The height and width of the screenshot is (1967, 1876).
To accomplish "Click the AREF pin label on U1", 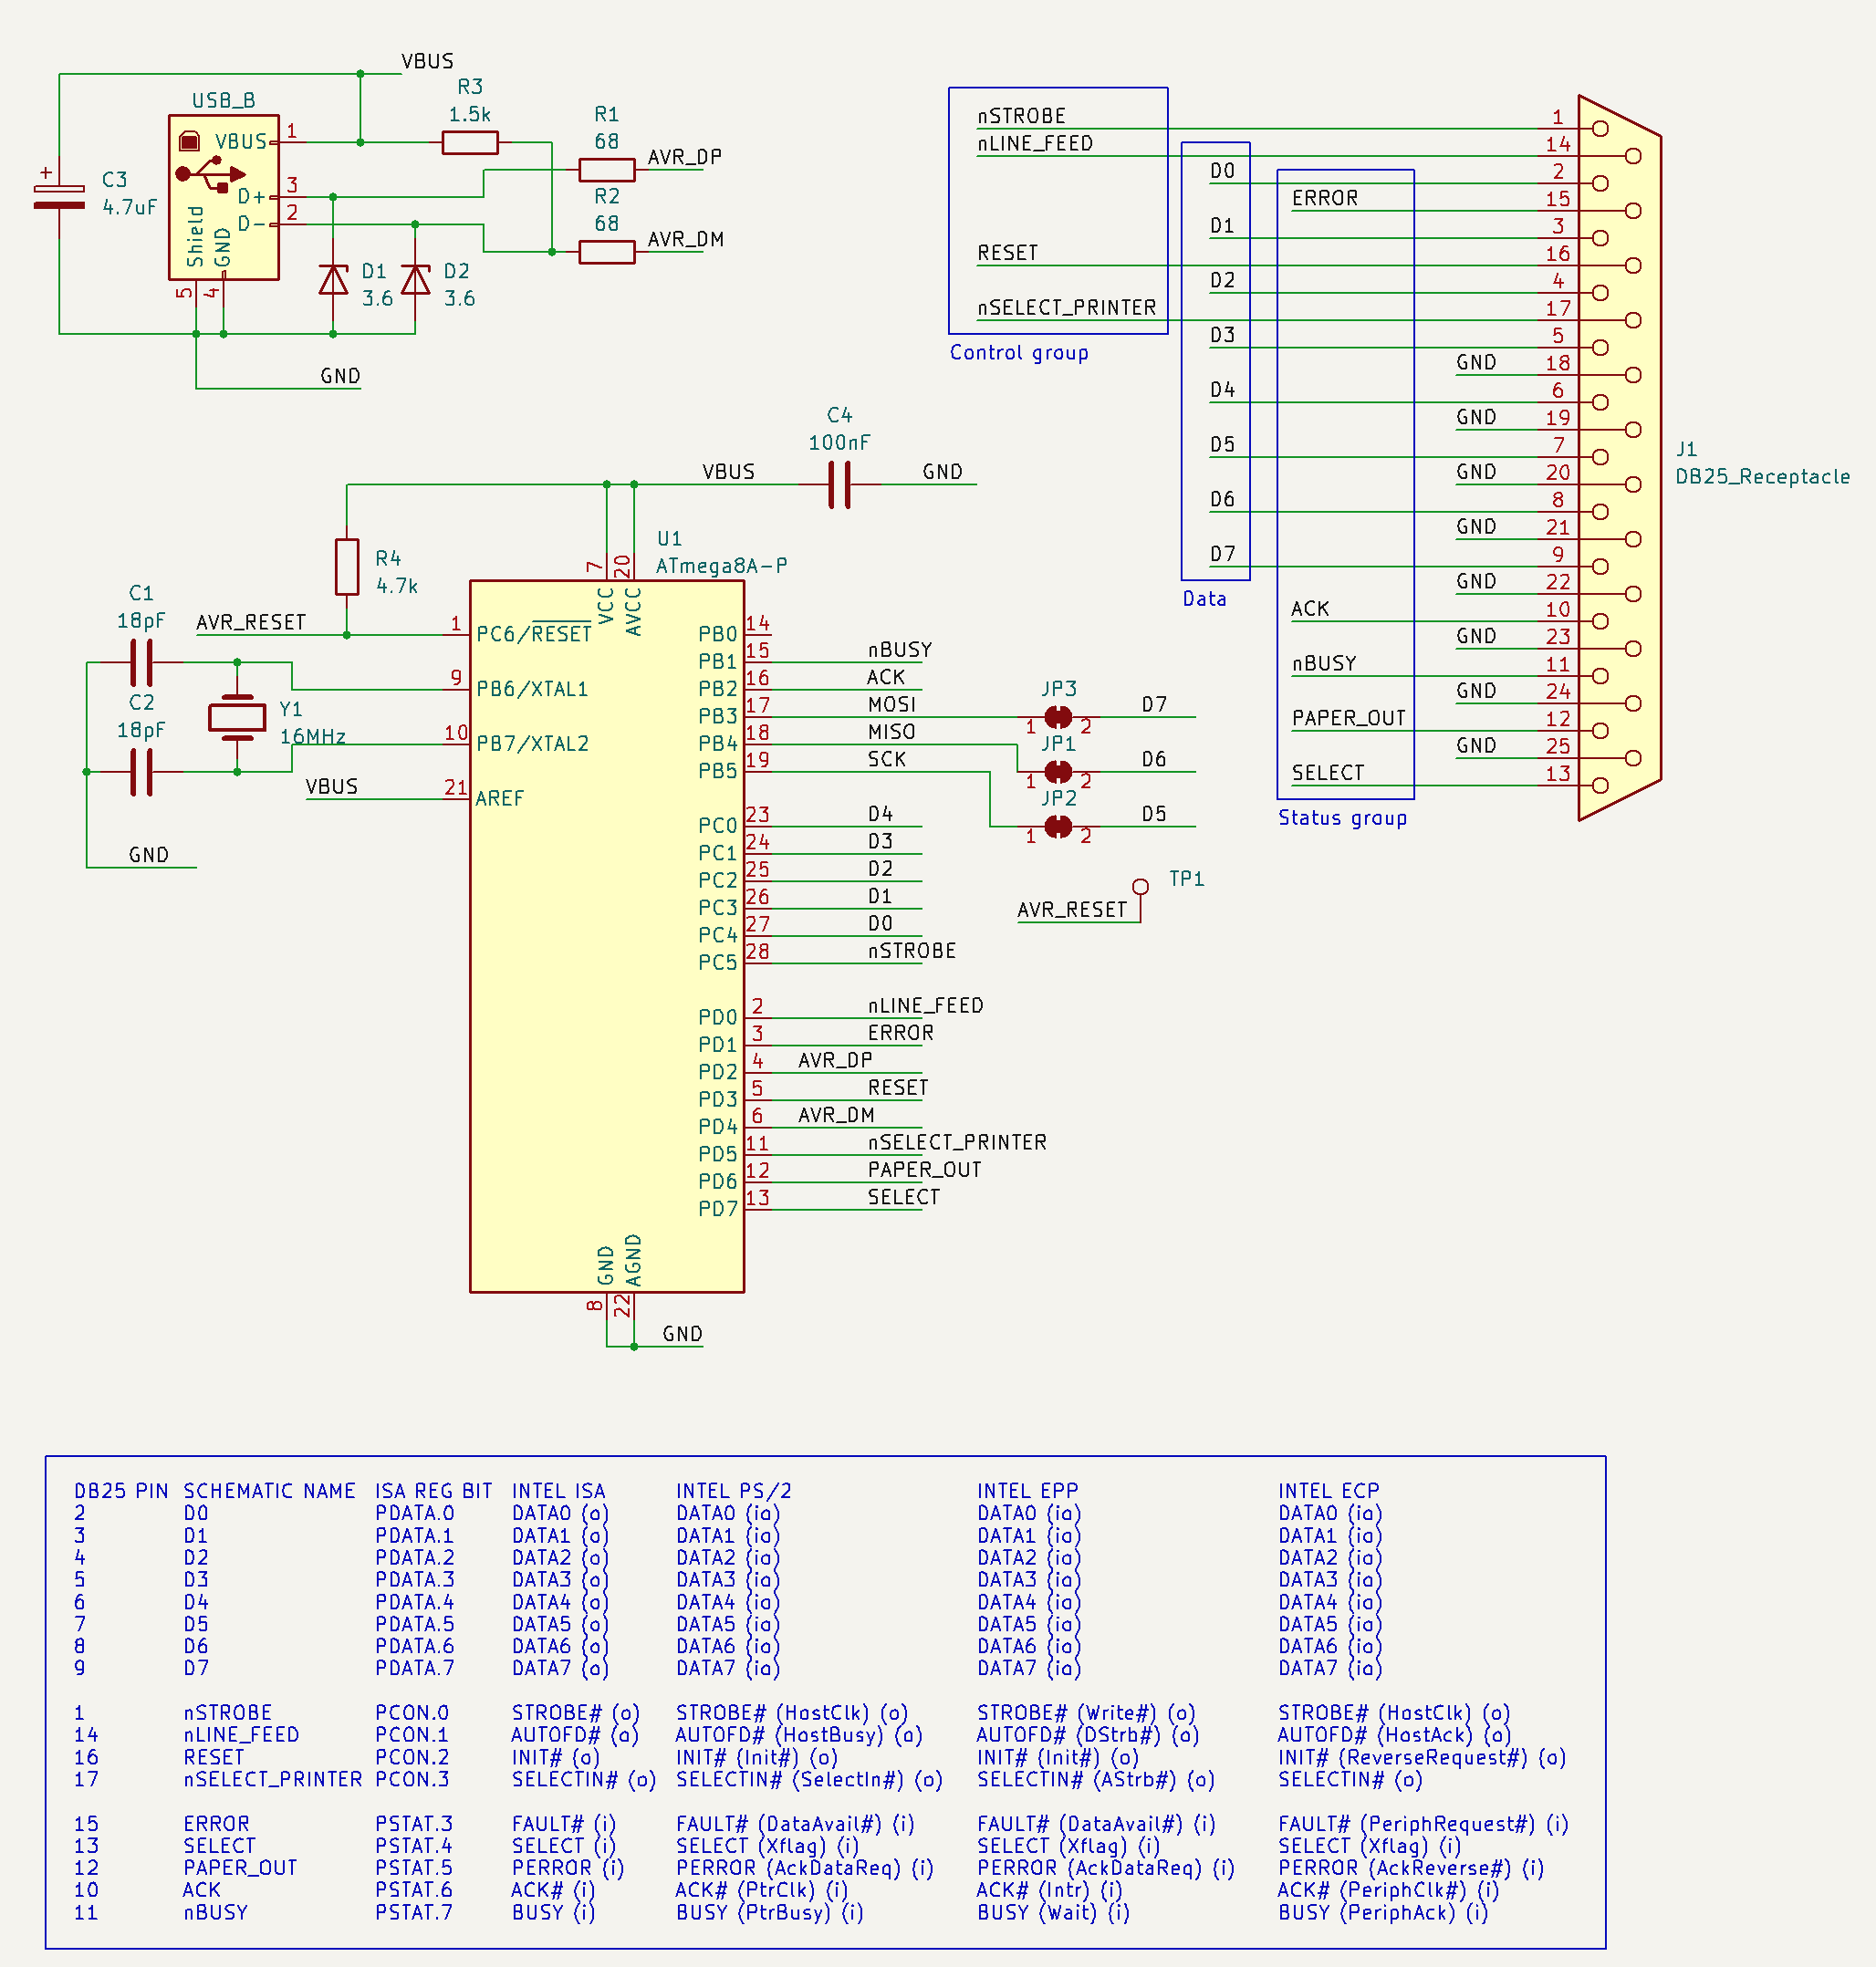I will tap(499, 798).
